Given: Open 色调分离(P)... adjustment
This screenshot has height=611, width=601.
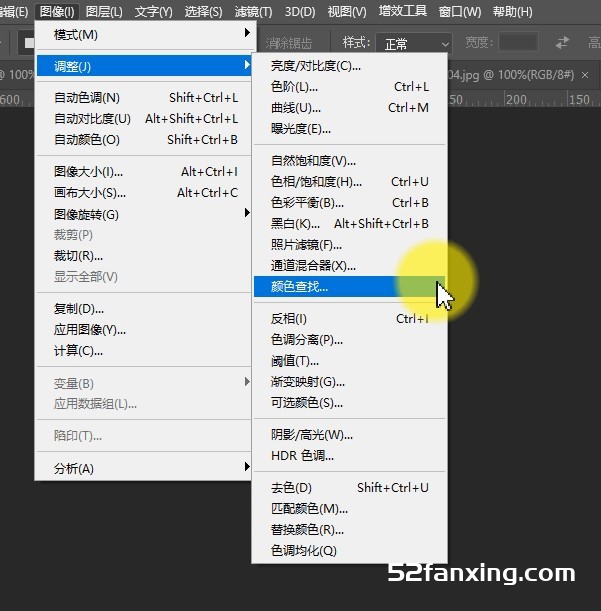Looking at the screenshot, I should pos(349,340).
